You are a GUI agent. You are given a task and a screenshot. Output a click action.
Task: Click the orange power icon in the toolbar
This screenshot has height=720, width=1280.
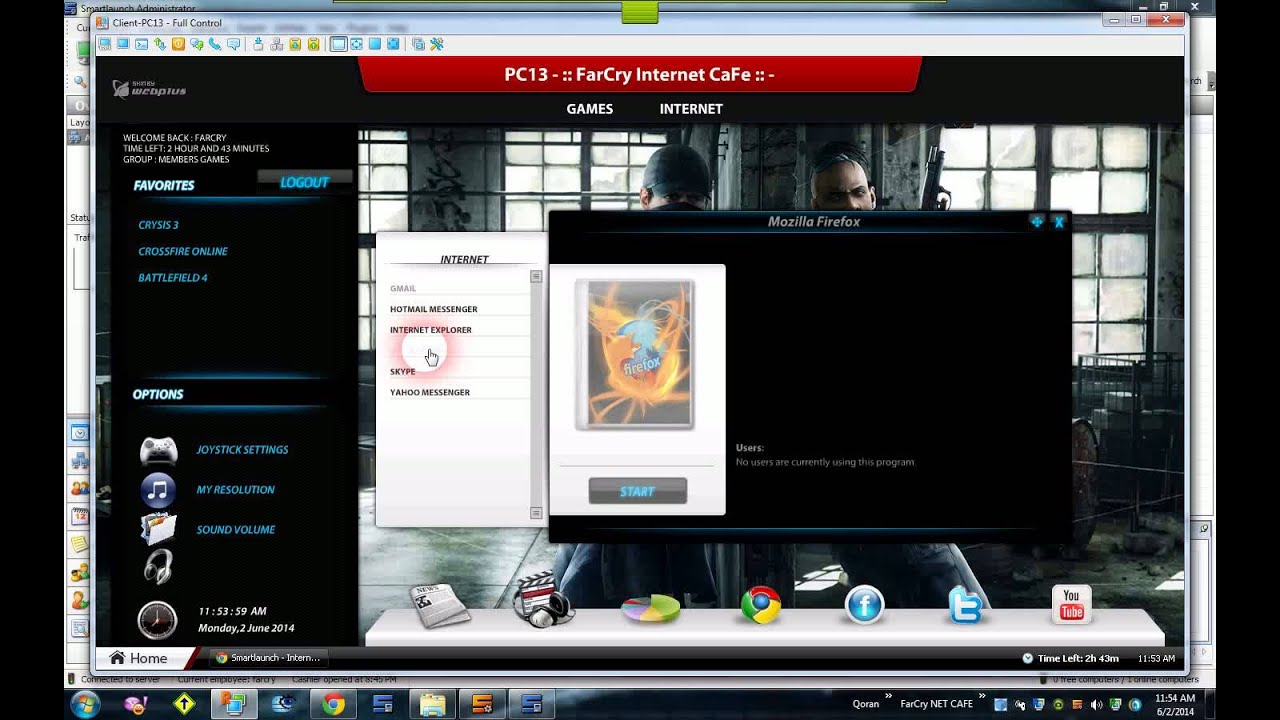[x=178, y=44]
